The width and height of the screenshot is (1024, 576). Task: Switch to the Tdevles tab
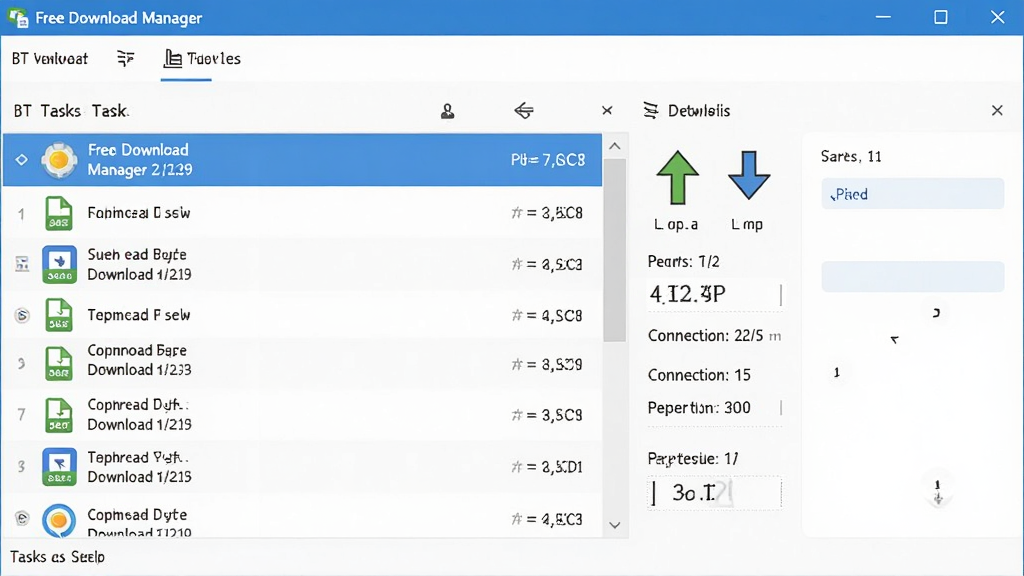(202, 59)
